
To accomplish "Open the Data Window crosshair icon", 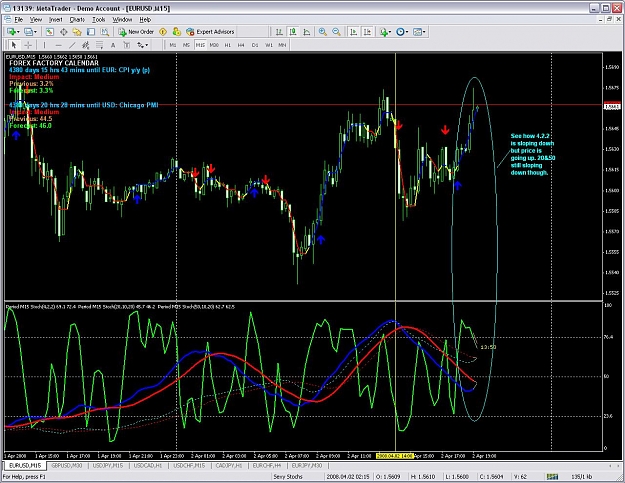I will tap(63, 32).
